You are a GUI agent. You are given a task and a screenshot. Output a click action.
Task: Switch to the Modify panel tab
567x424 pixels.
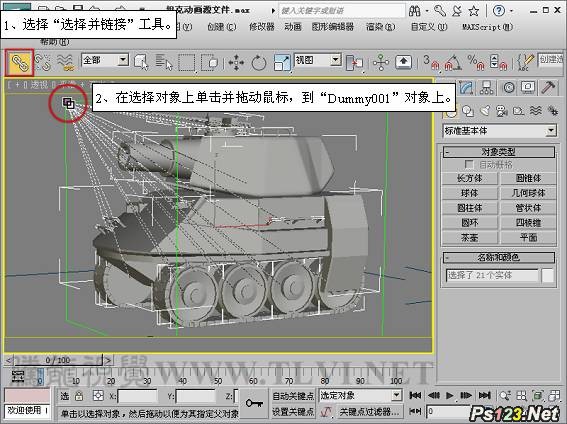coord(466,88)
